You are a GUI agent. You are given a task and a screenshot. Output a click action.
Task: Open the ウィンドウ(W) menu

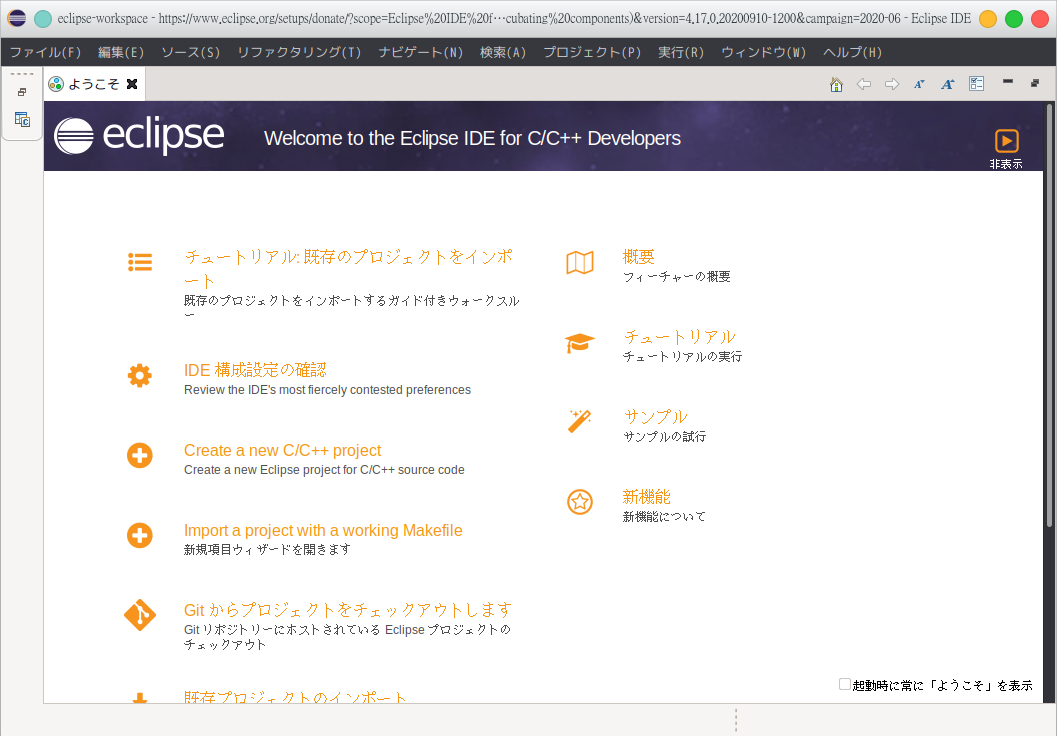(x=764, y=52)
